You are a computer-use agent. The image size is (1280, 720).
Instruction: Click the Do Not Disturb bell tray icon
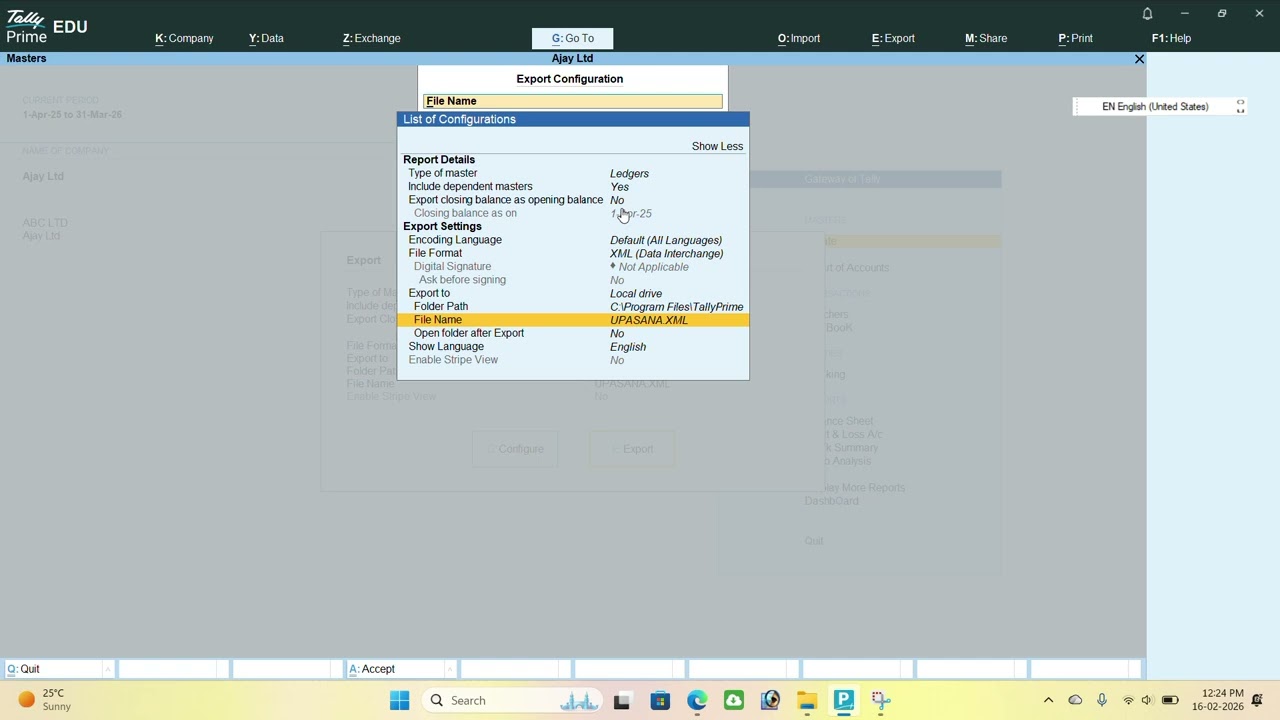coord(1258,700)
